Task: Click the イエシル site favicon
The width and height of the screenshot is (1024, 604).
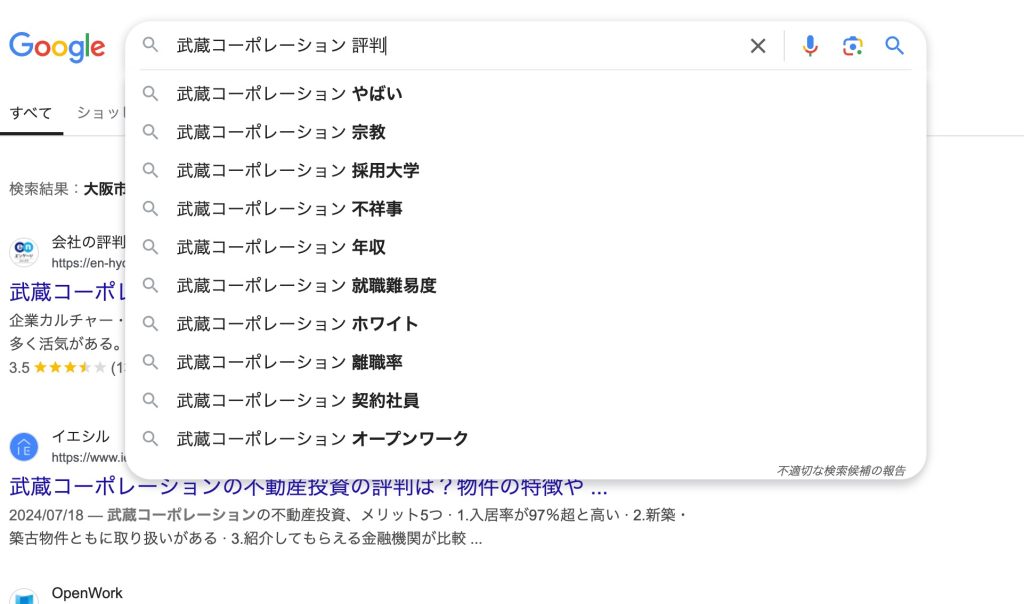Action: point(24,447)
